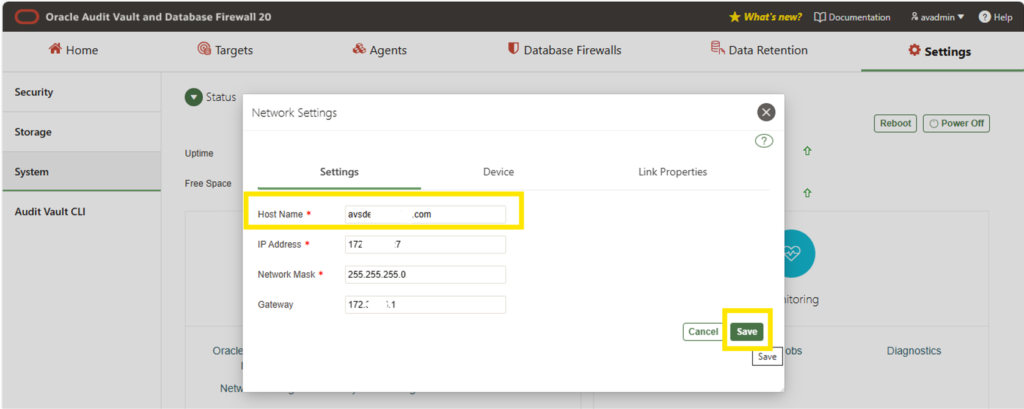Switch to the Device tab

point(498,172)
